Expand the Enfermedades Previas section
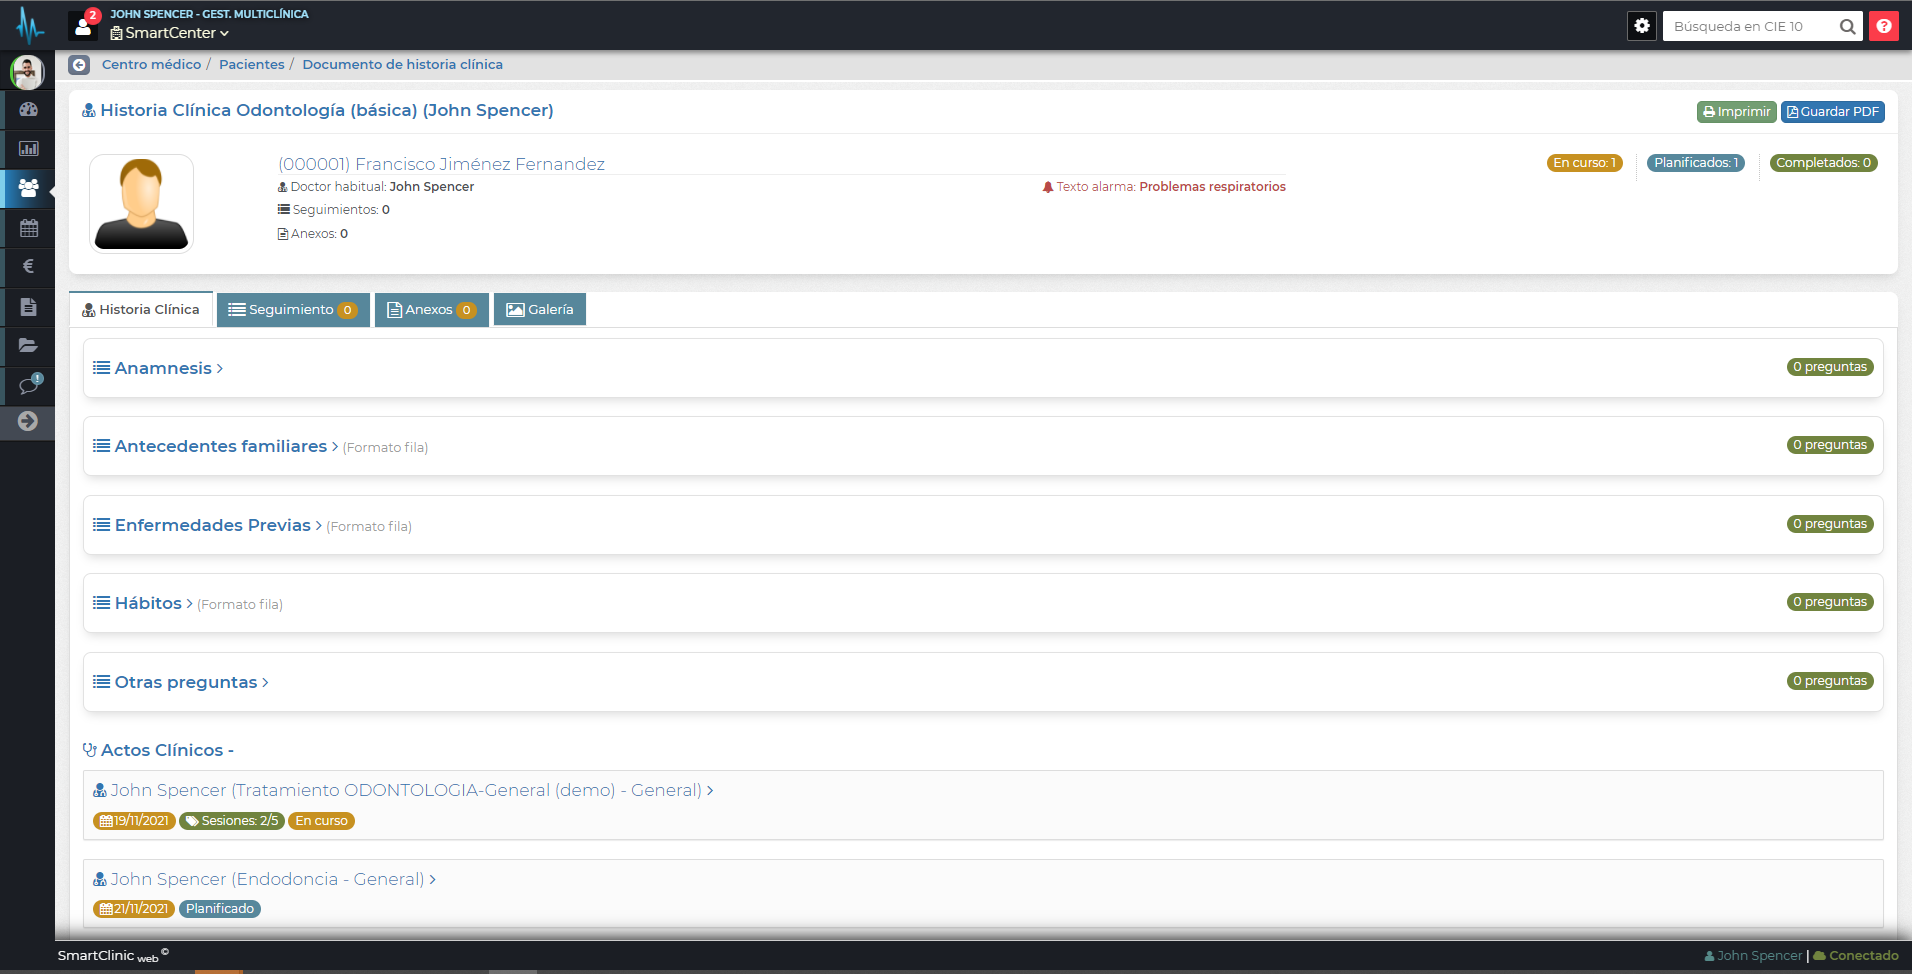 pyautogui.click(x=212, y=525)
